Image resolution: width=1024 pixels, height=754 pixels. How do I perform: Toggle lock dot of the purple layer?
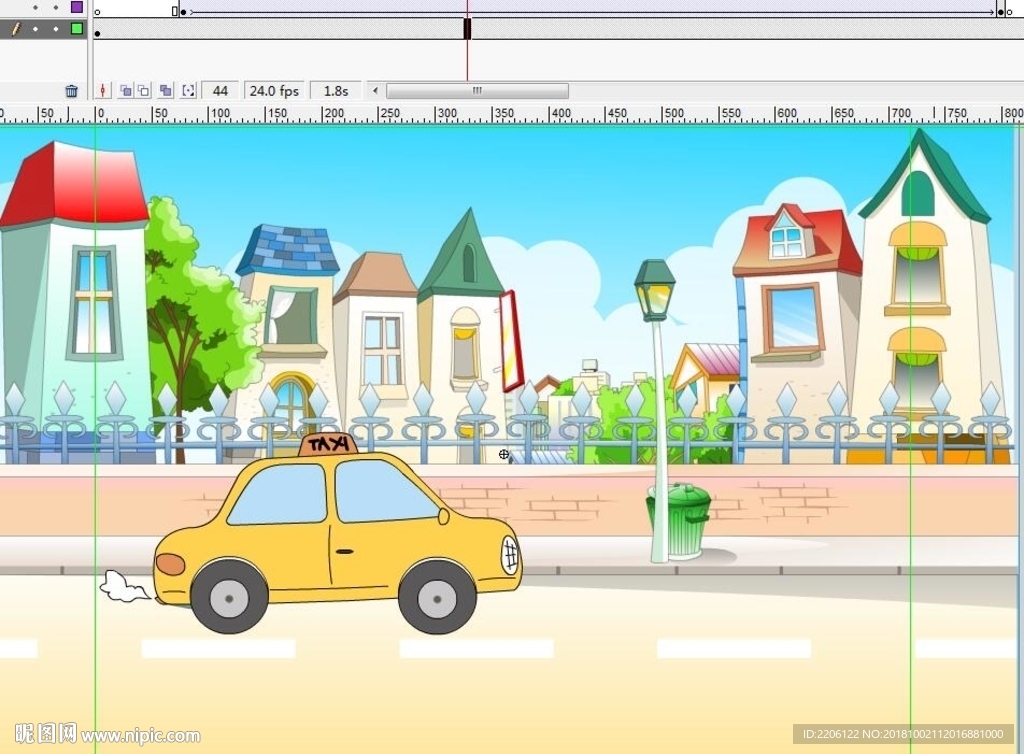54,7
